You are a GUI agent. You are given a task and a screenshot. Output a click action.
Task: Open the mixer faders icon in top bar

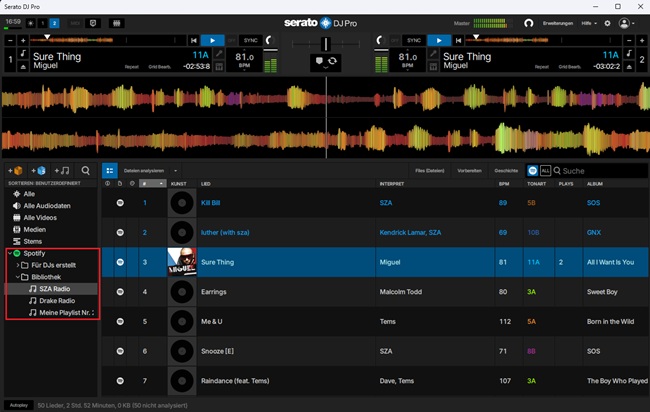tap(116, 23)
